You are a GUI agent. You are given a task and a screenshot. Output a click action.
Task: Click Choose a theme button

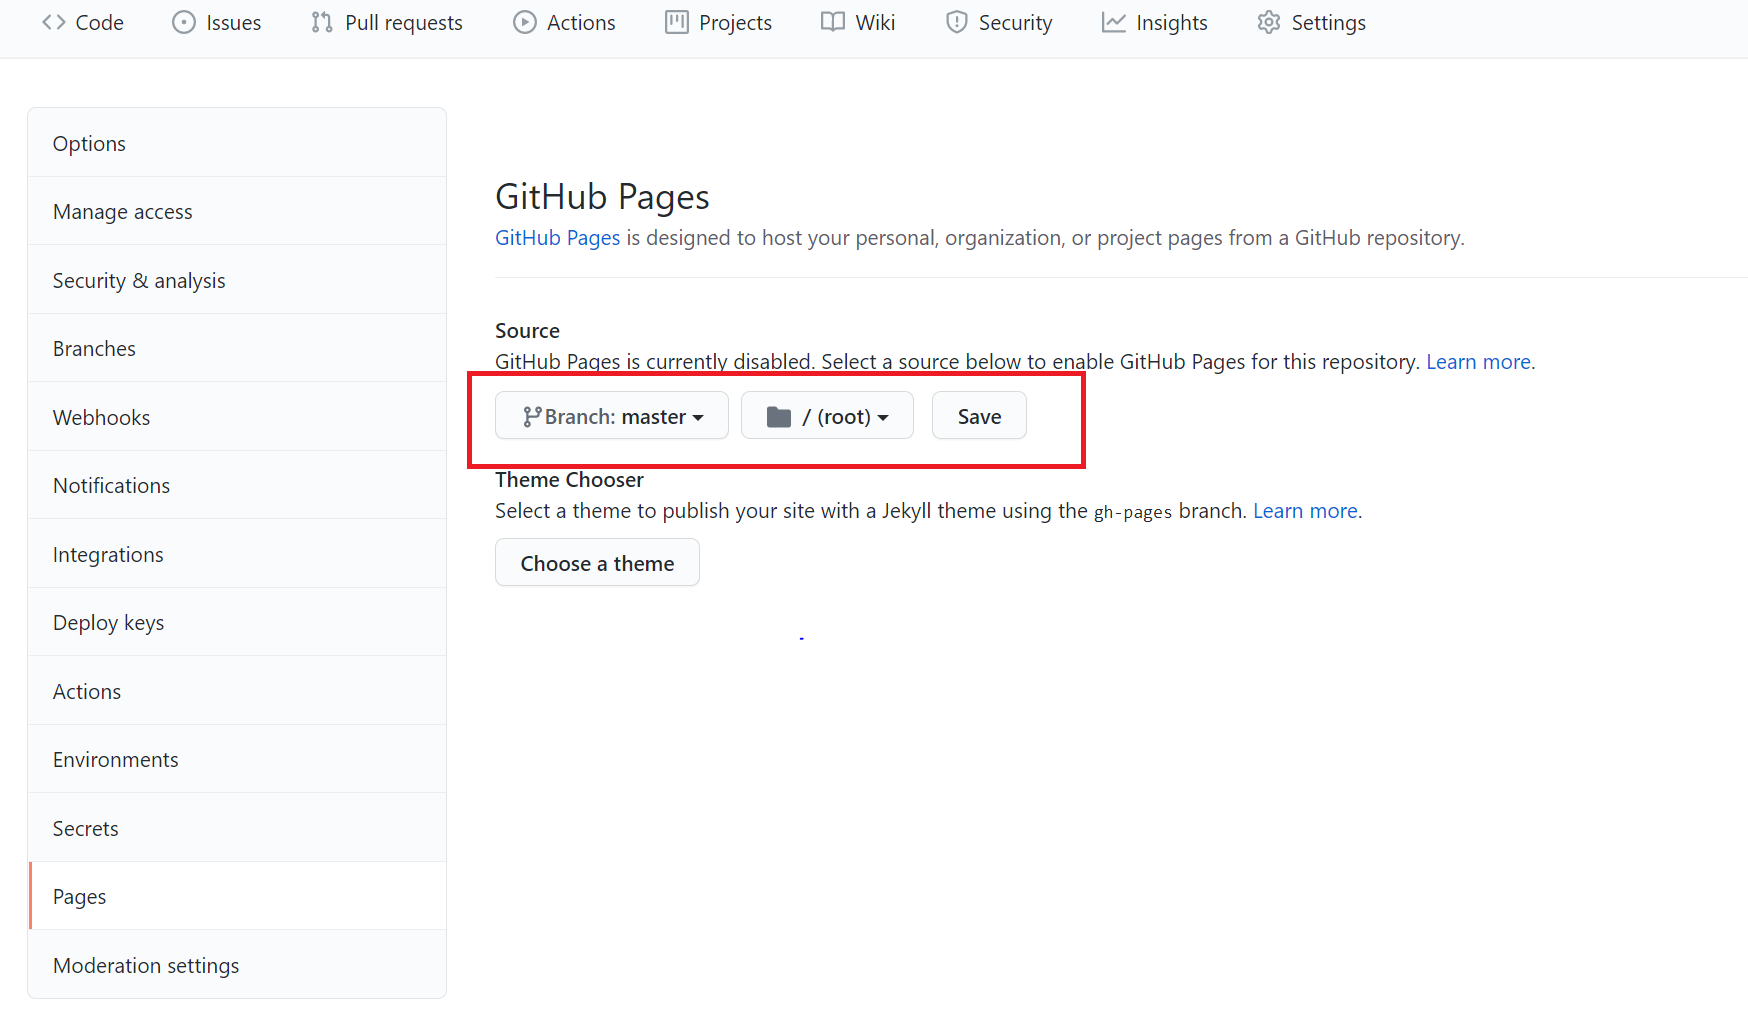tap(597, 563)
